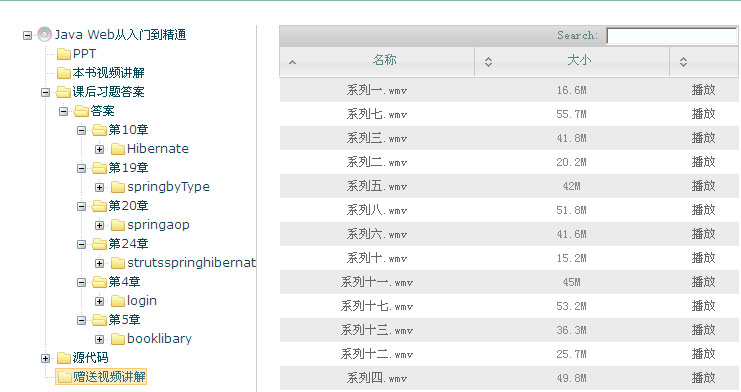Collapse the 第4章 node

[81, 282]
